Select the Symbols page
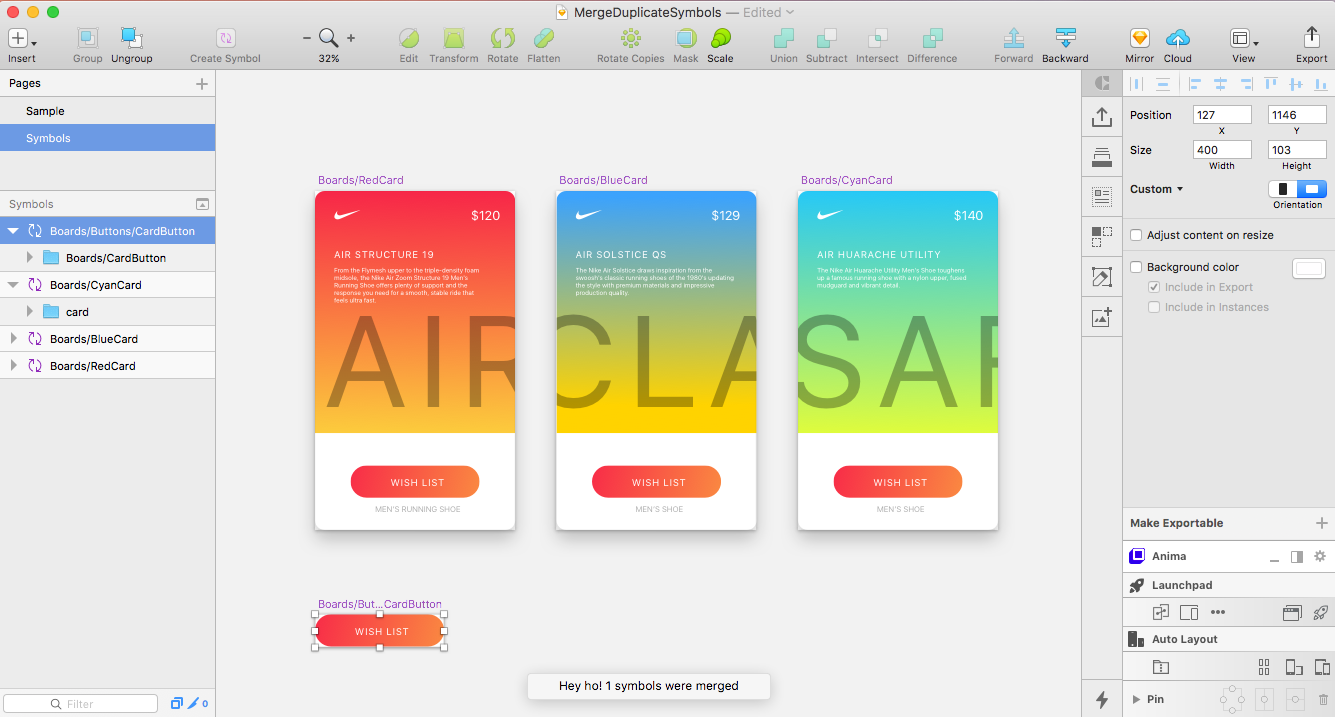1335x717 pixels. (48, 138)
